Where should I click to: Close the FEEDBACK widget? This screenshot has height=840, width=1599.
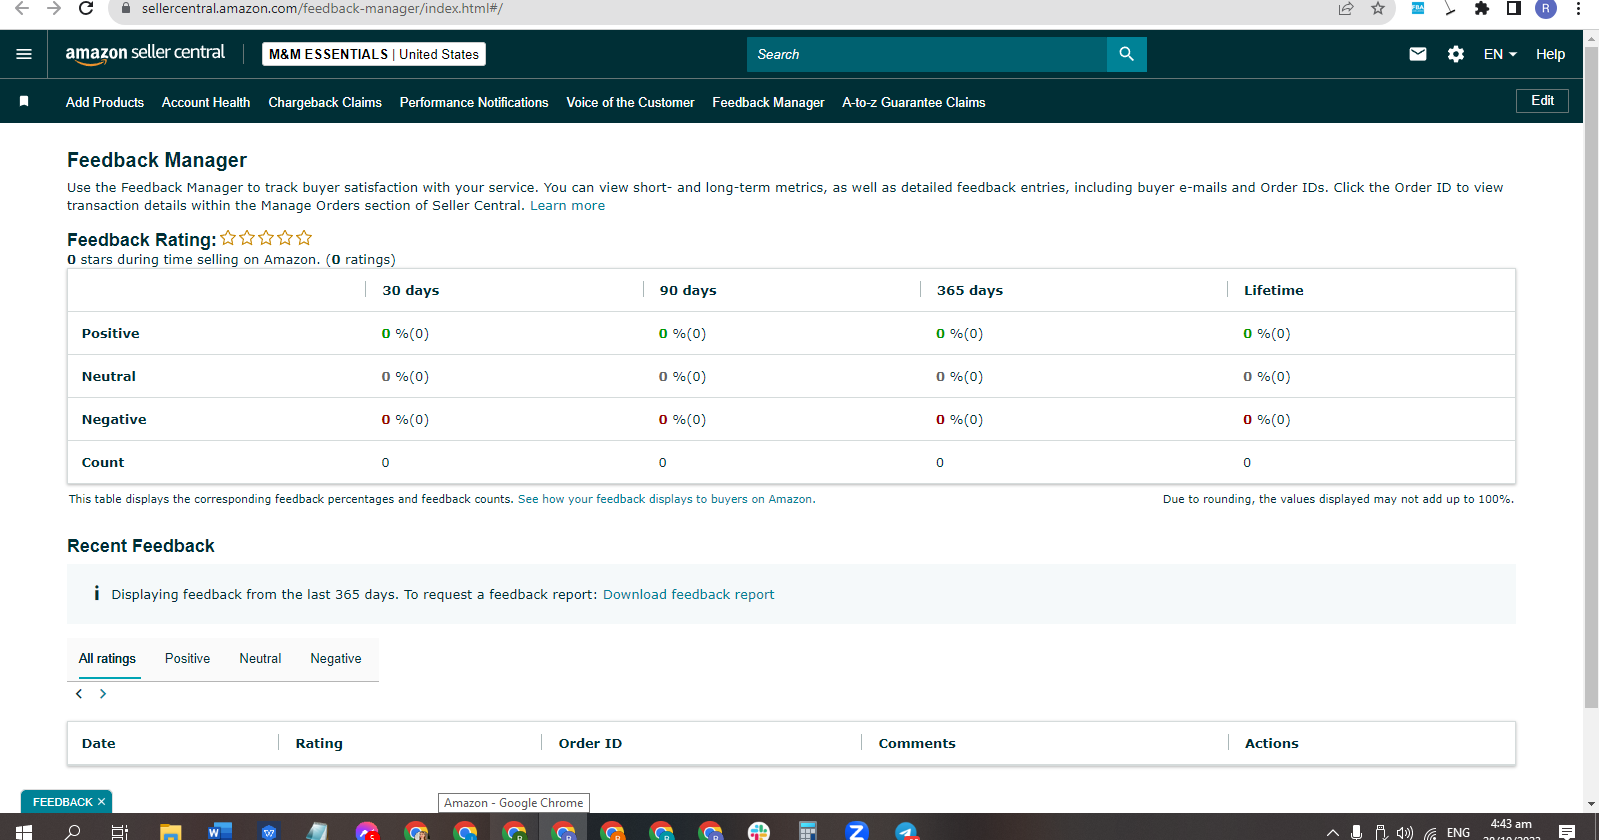[x=102, y=802]
